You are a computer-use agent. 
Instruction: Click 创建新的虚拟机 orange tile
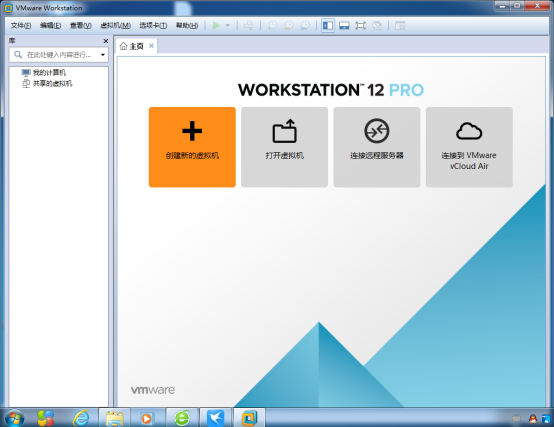(192, 147)
